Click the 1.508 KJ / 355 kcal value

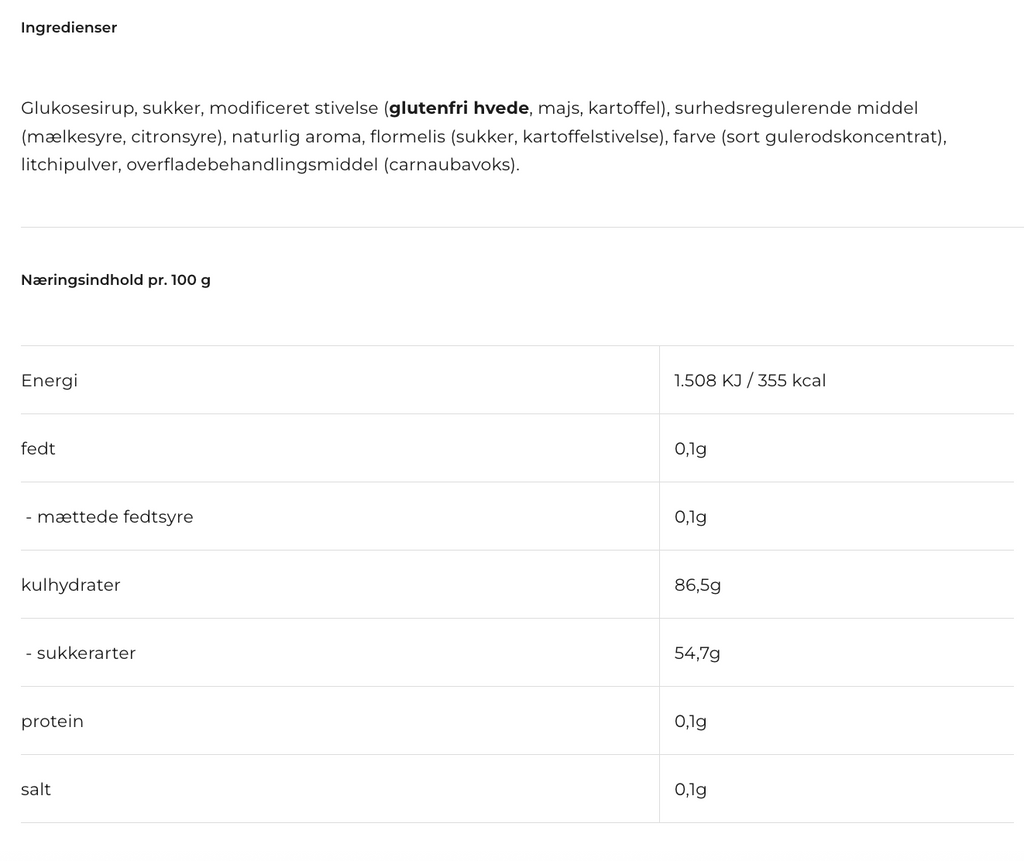pyautogui.click(x=750, y=381)
